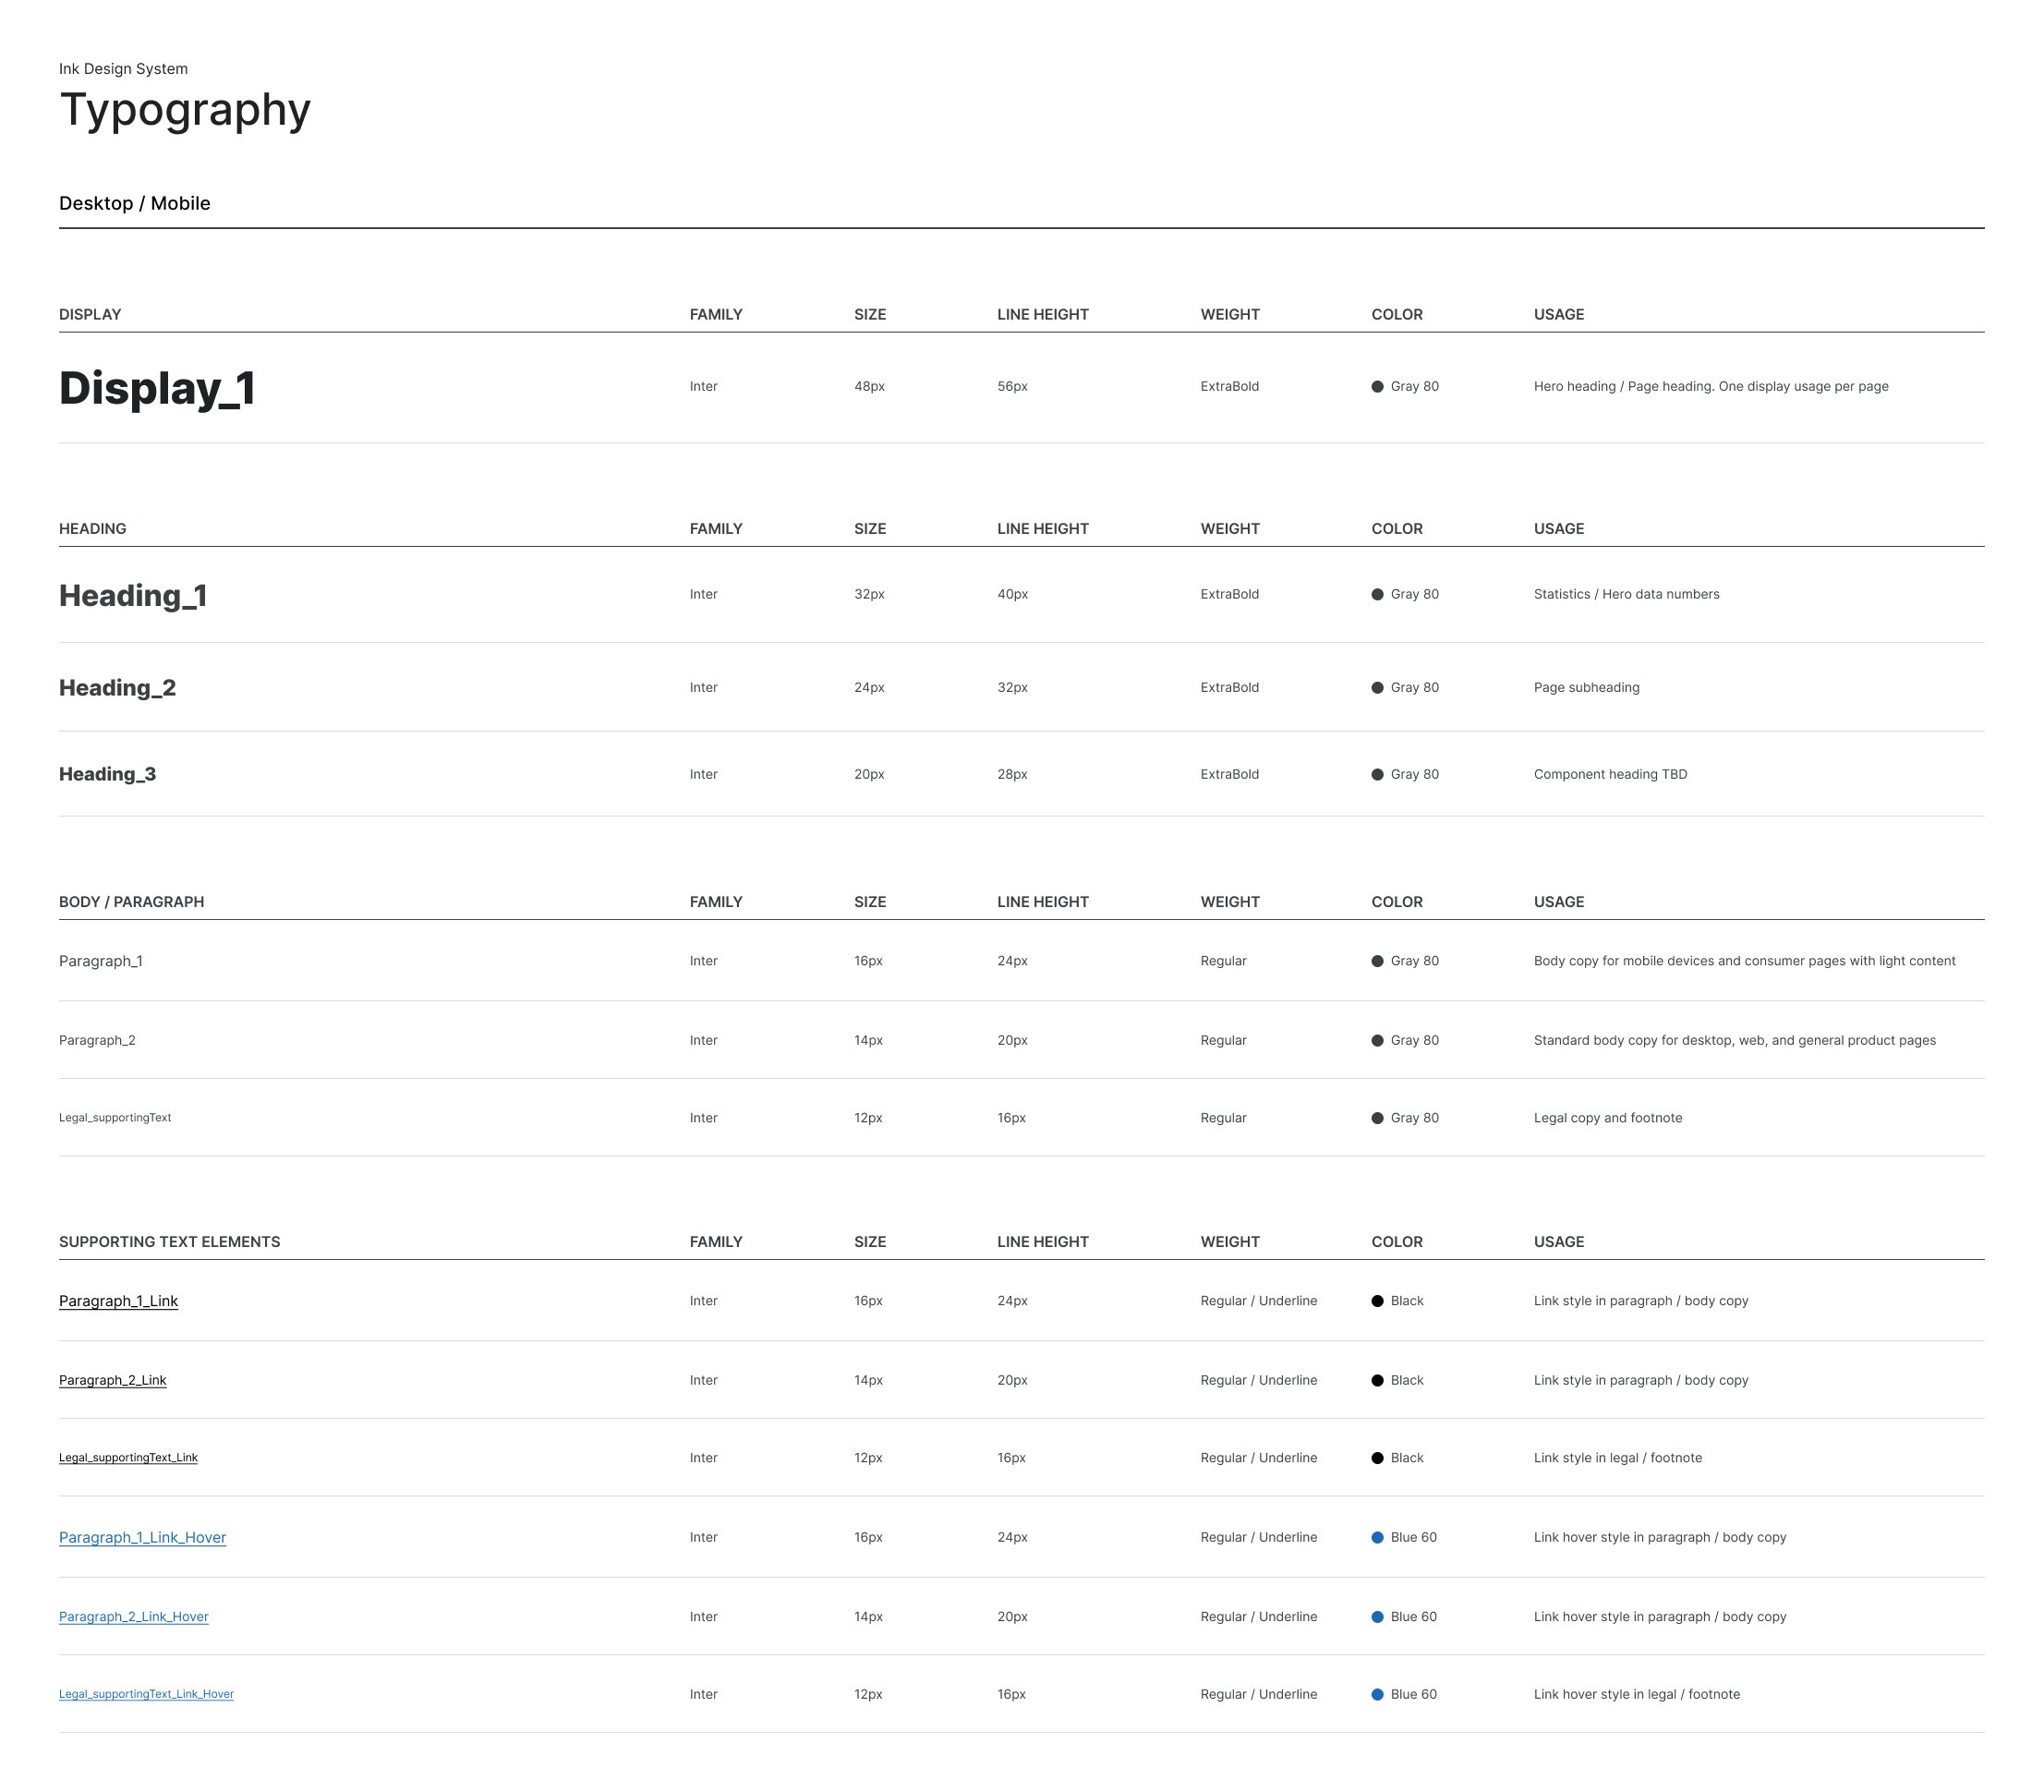Click the Gray 80 dot beside Heading_1
This screenshot has width=2044, height=1792.
coord(1377,595)
